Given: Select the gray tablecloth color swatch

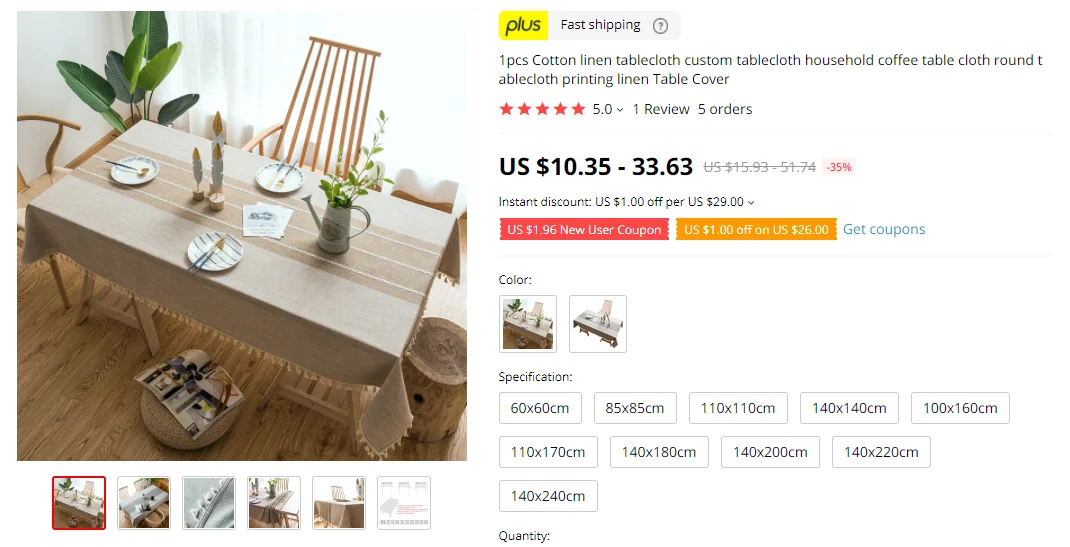Looking at the screenshot, I should 598,324.
